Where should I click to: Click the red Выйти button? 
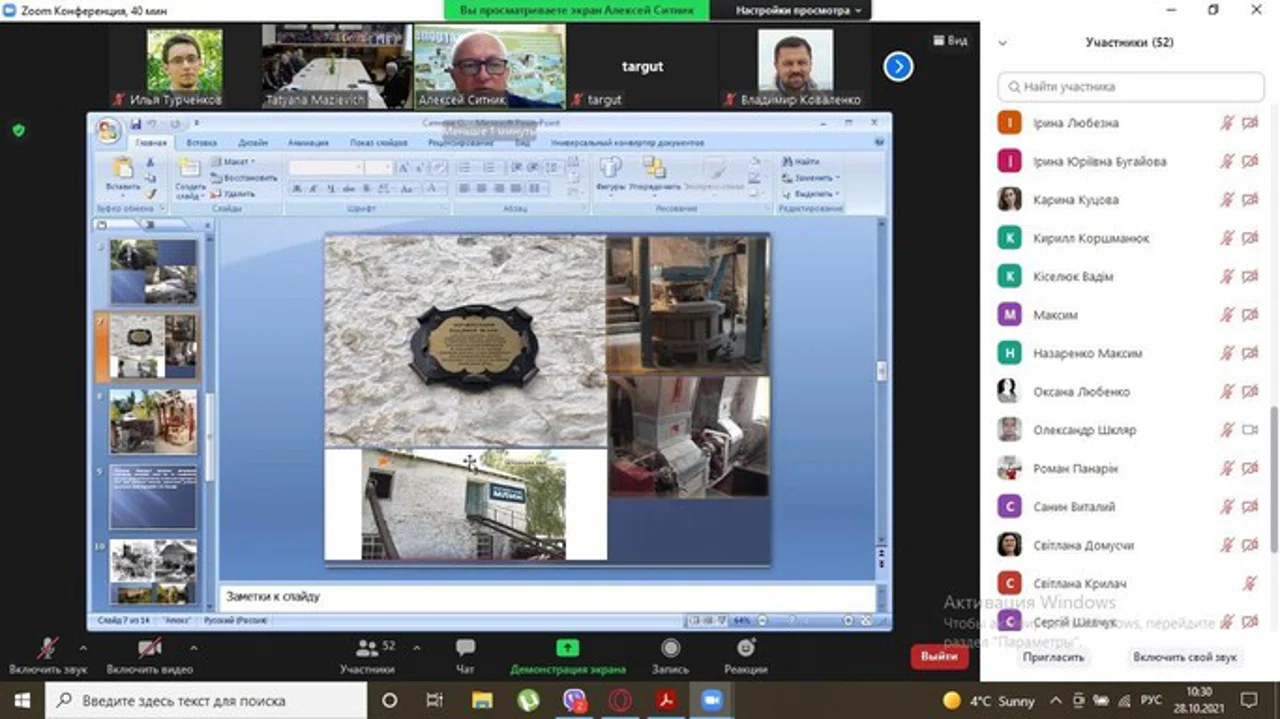click(939, 656)
